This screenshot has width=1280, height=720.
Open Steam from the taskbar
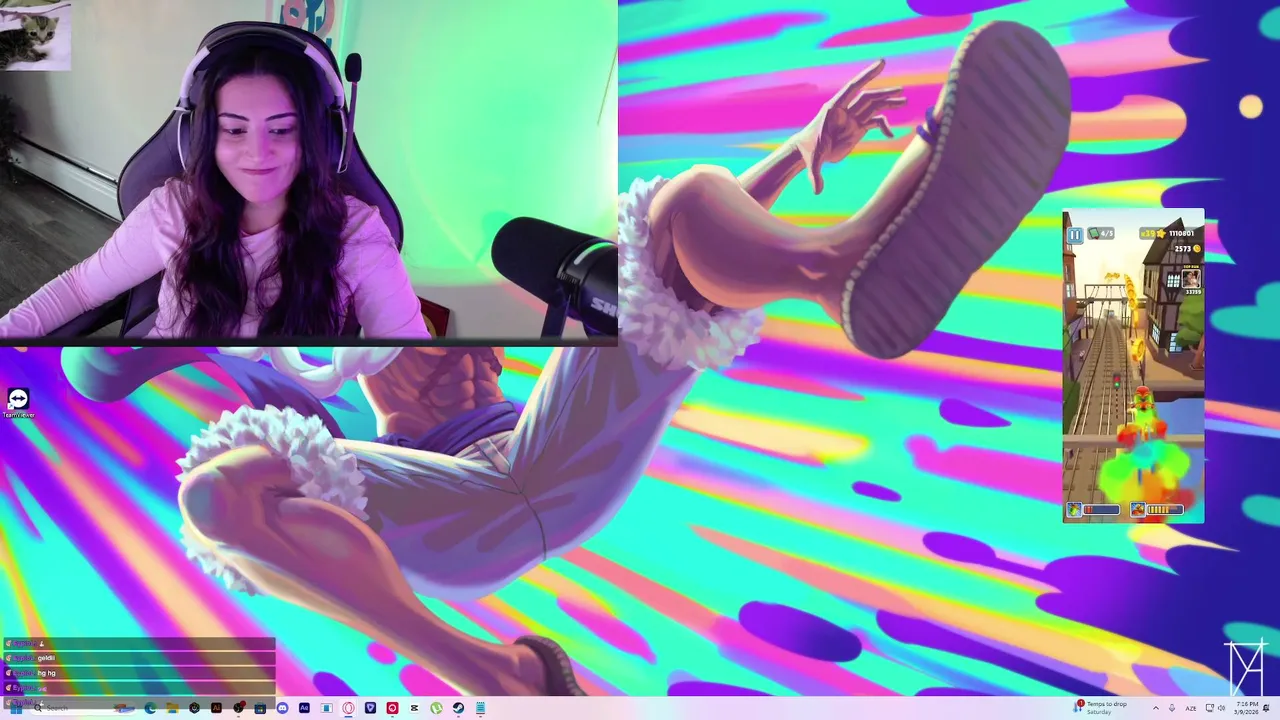click(x=458, y=708)
